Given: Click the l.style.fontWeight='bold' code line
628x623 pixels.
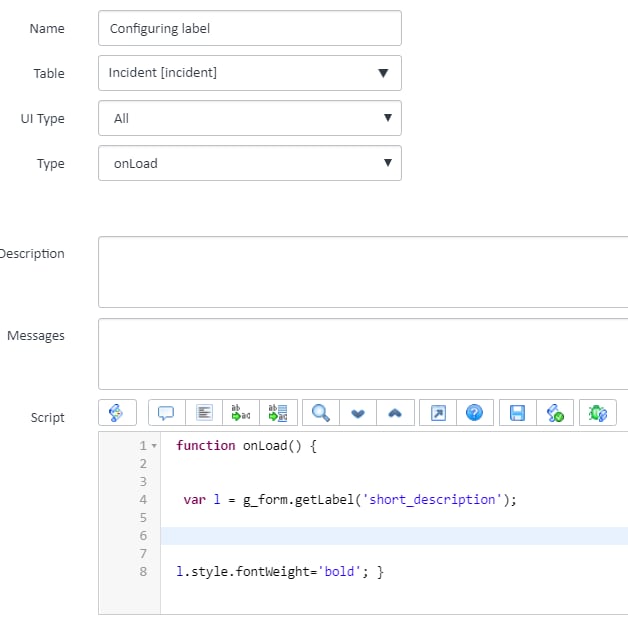Looking at the screenshot, I should [x=280, y=572].
